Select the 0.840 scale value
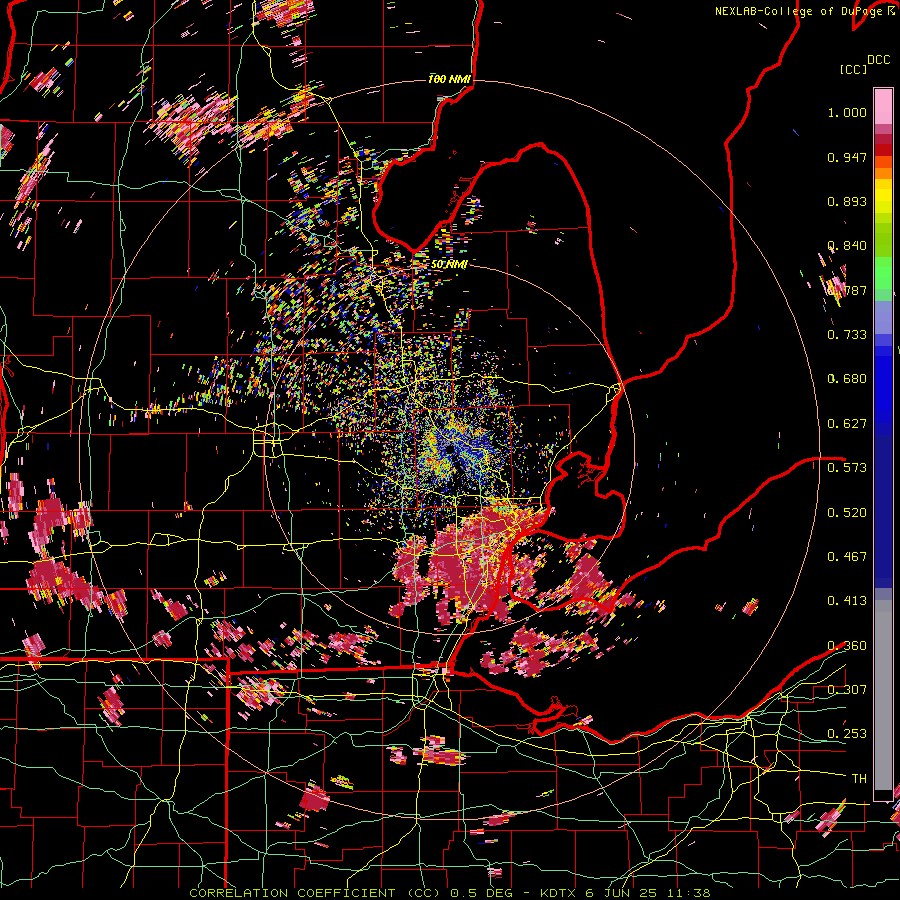900x900 pixels. (847, 246)
